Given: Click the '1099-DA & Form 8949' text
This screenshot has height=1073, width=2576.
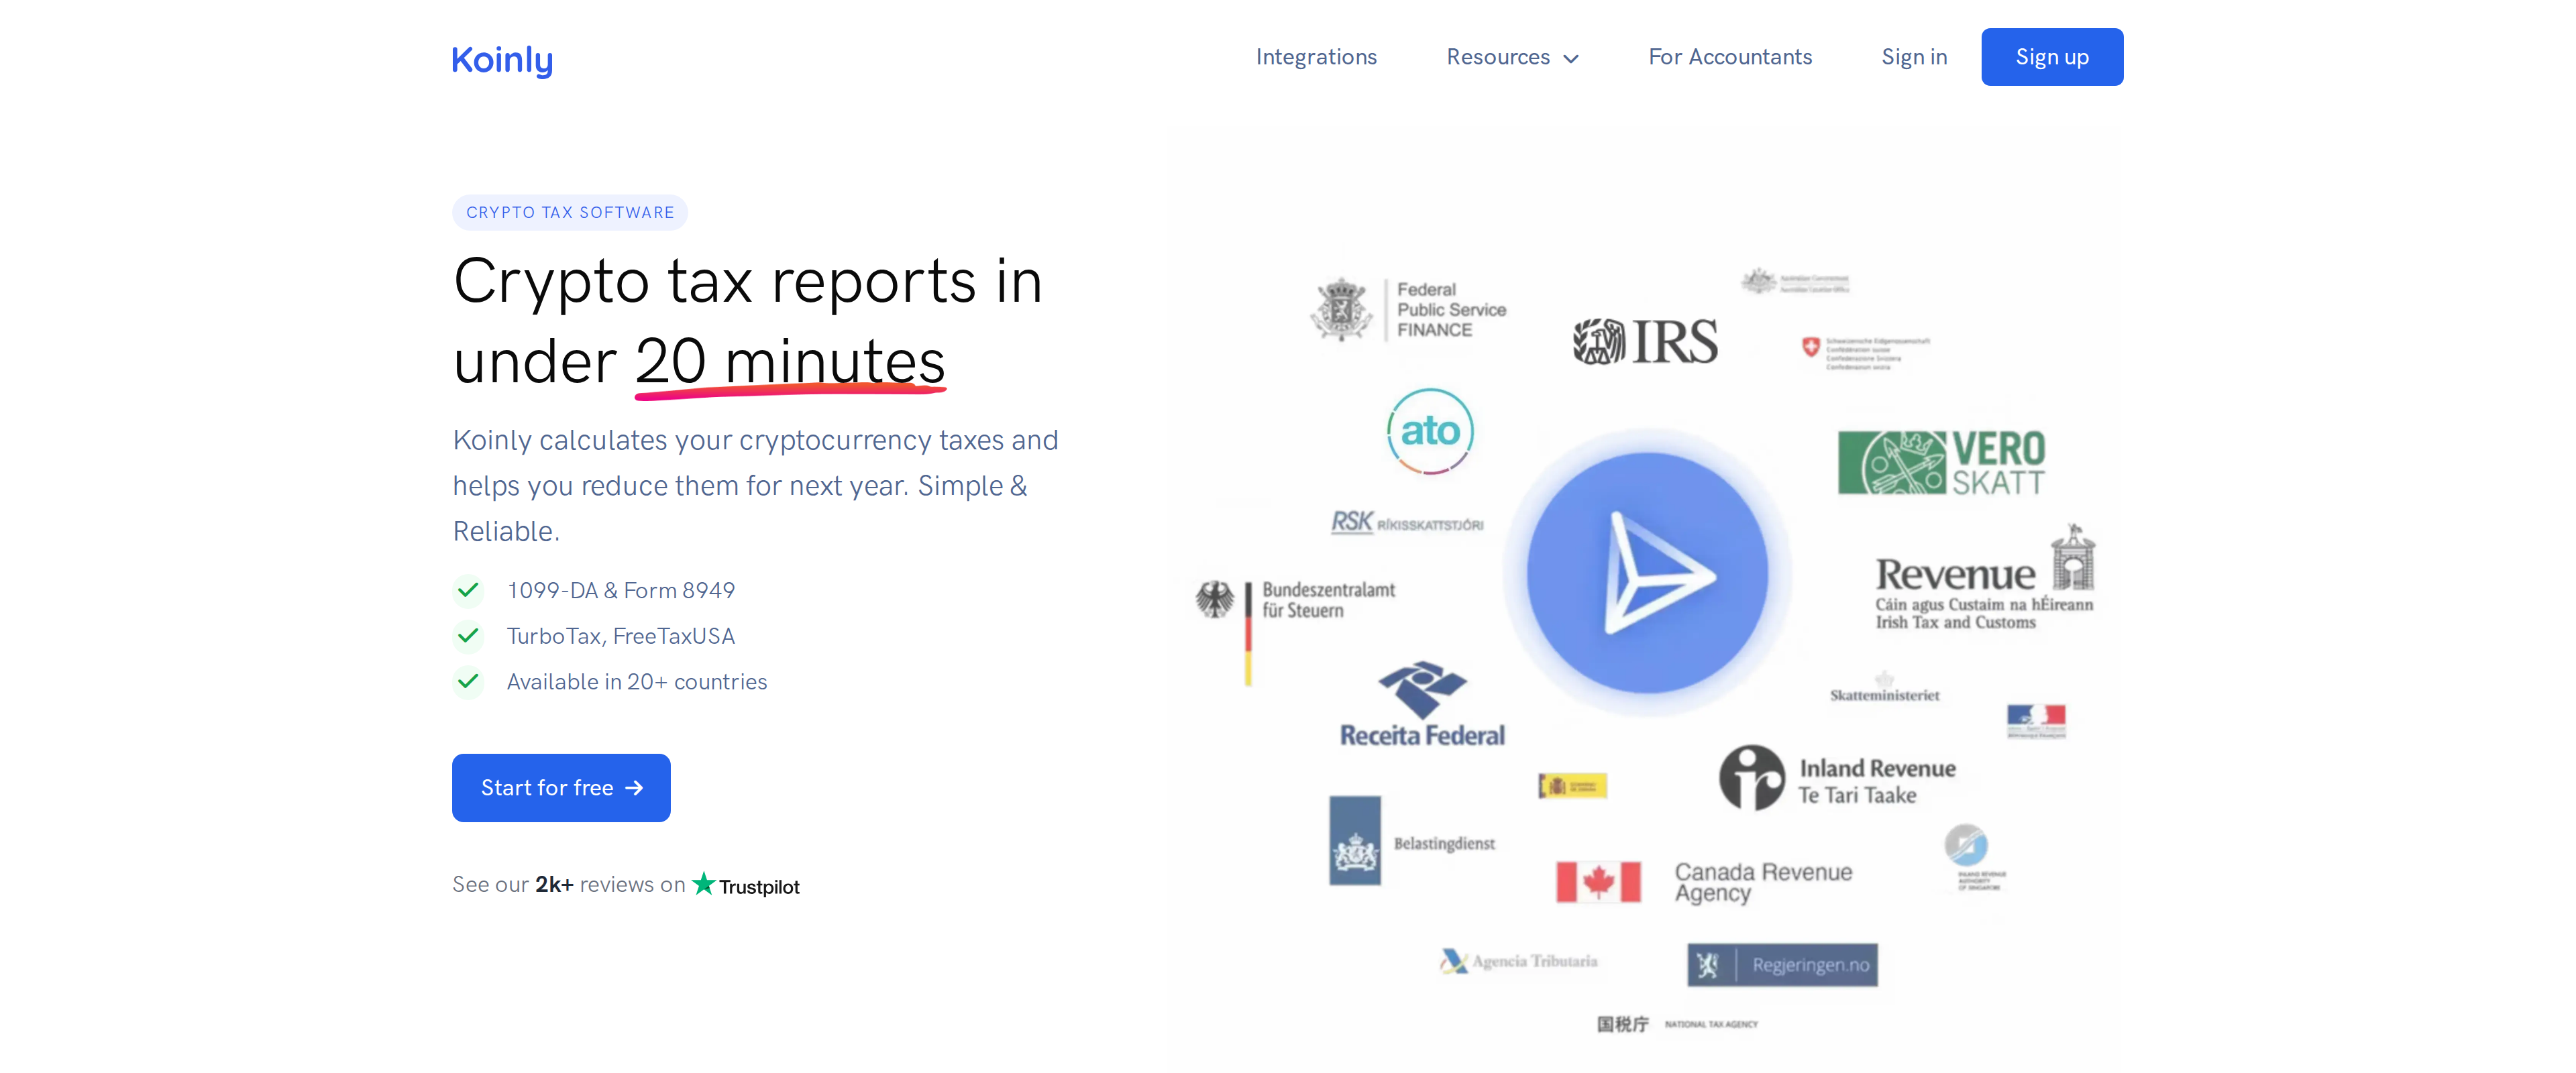Looking at the screenshot, I should point(621,590).
